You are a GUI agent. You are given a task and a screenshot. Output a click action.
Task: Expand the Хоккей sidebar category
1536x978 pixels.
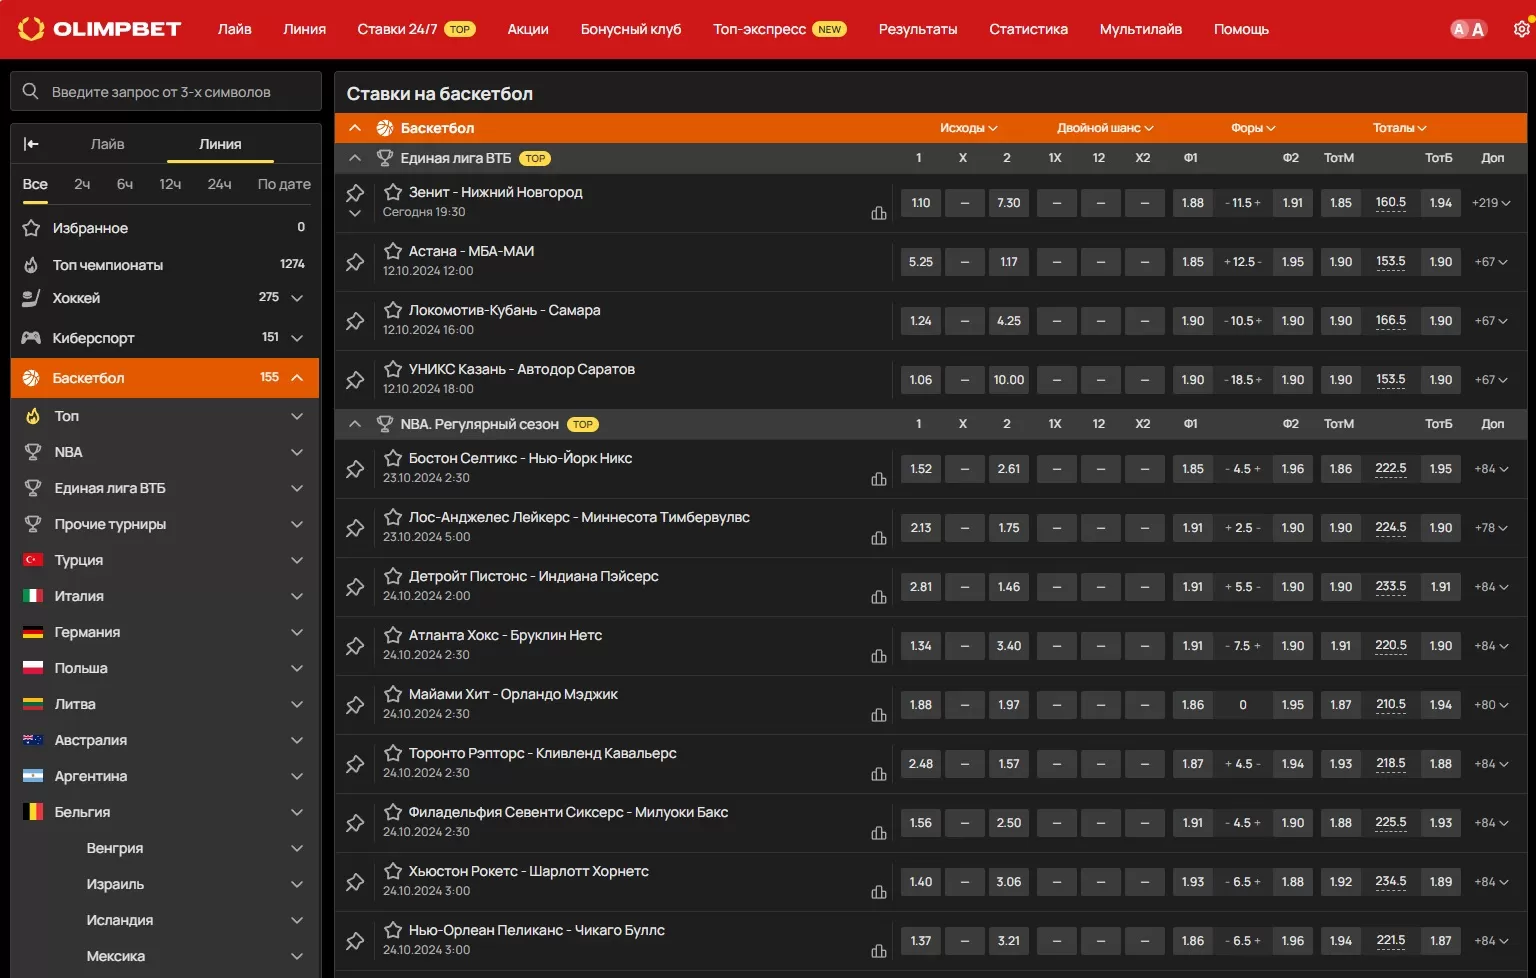click(297, 298)
